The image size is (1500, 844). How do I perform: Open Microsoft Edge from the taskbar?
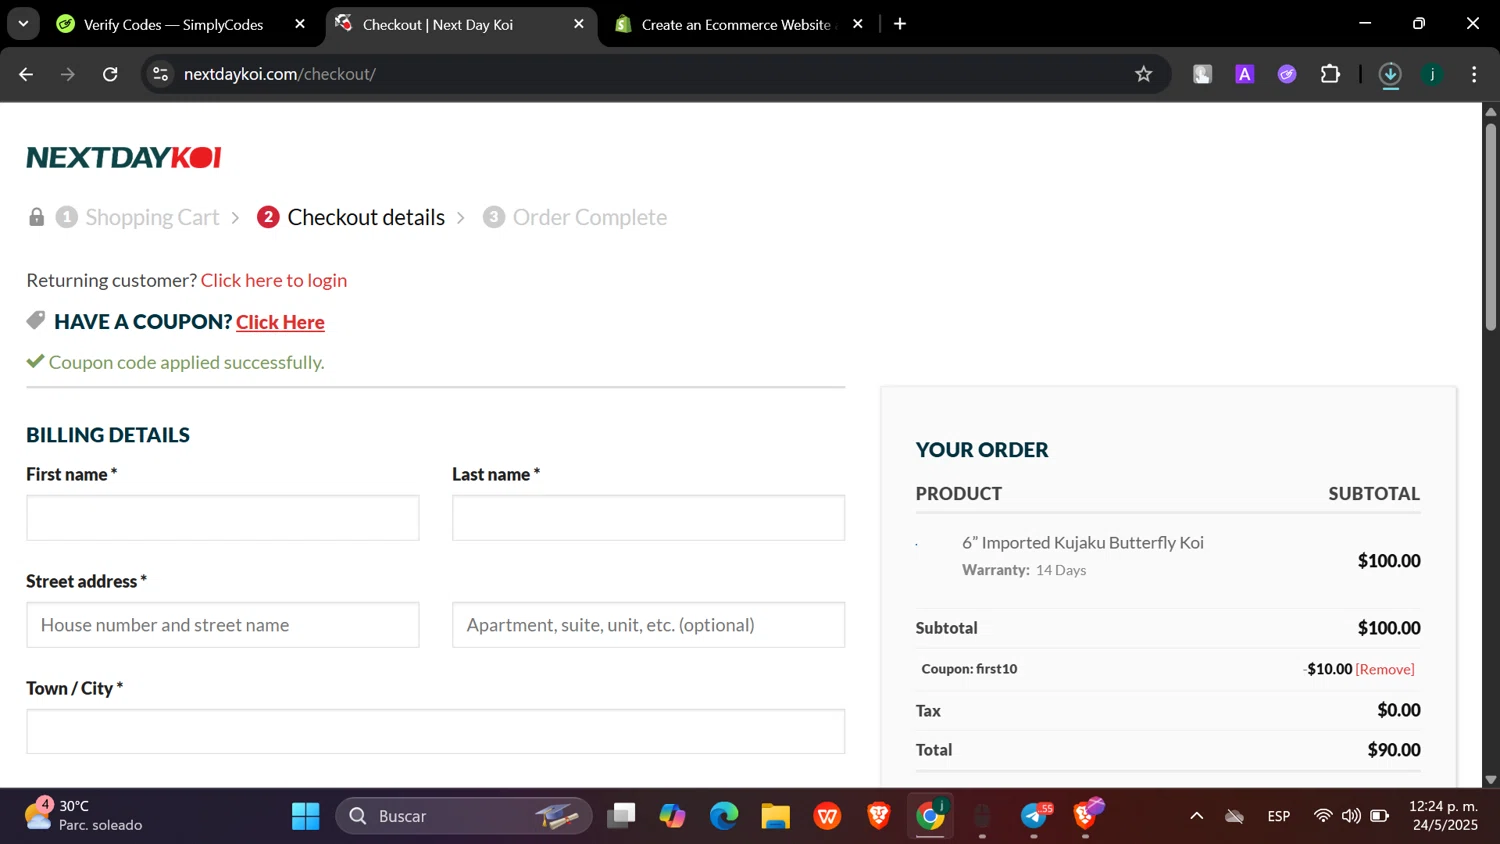tap(724, 816)
